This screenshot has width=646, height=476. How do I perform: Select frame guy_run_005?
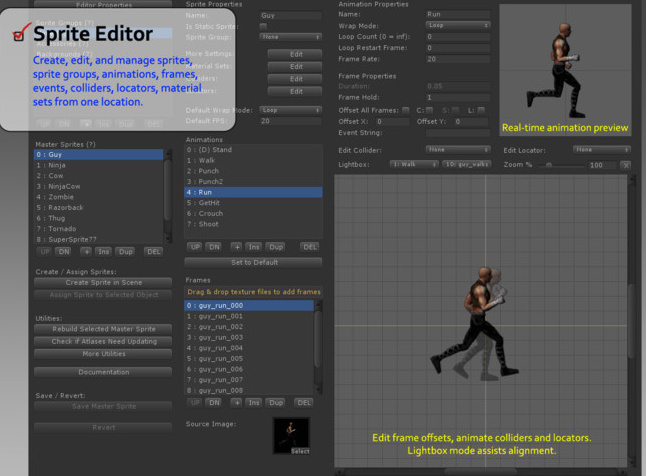pos(249,359)
